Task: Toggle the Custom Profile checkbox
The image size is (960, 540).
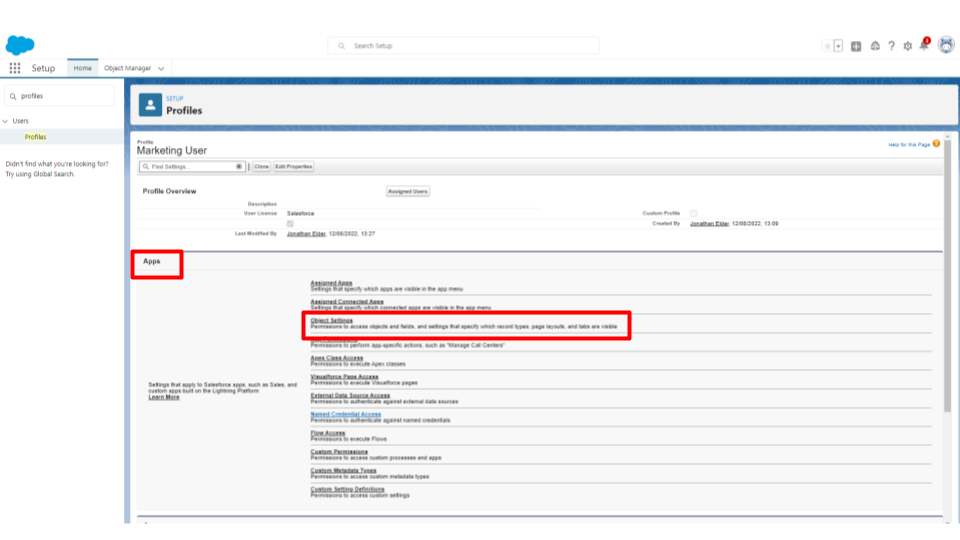Action: 694,214
